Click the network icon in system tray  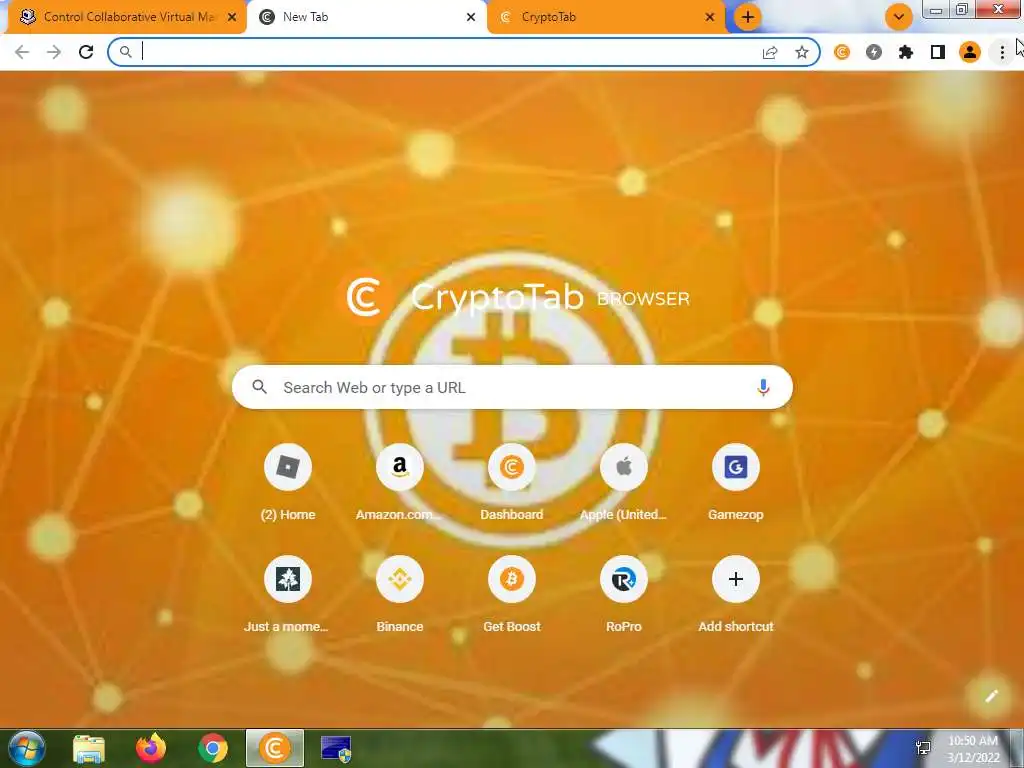tap(923, 748)
